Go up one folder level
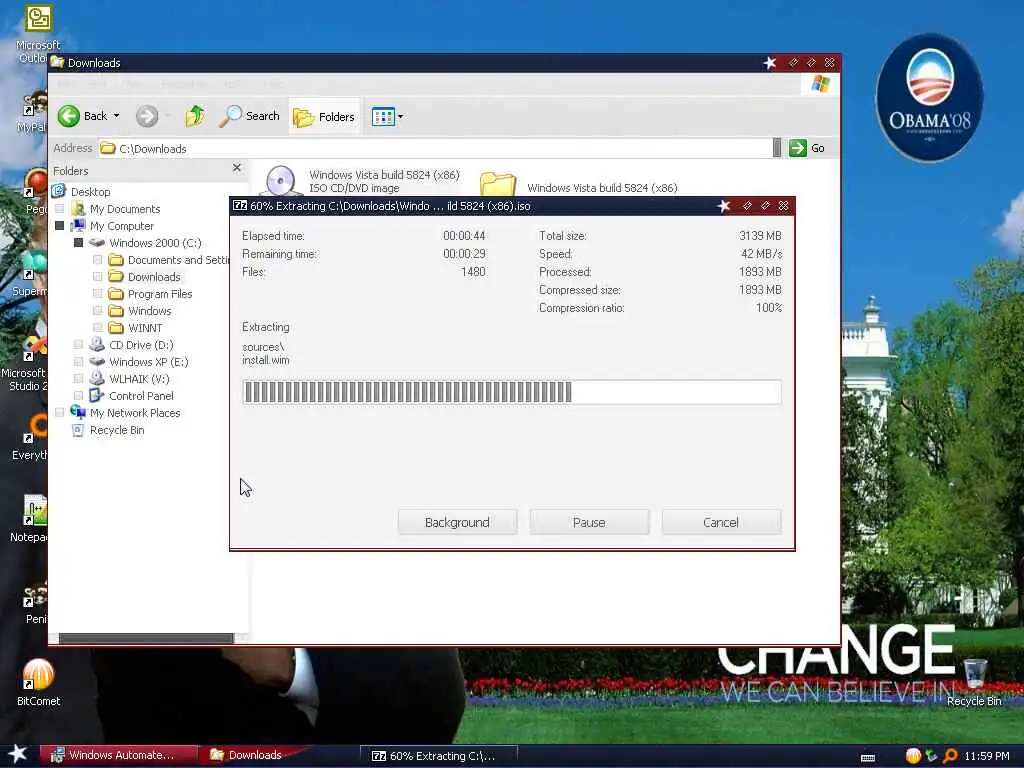This screenshot has width=1024, height=768. (195, 116)
